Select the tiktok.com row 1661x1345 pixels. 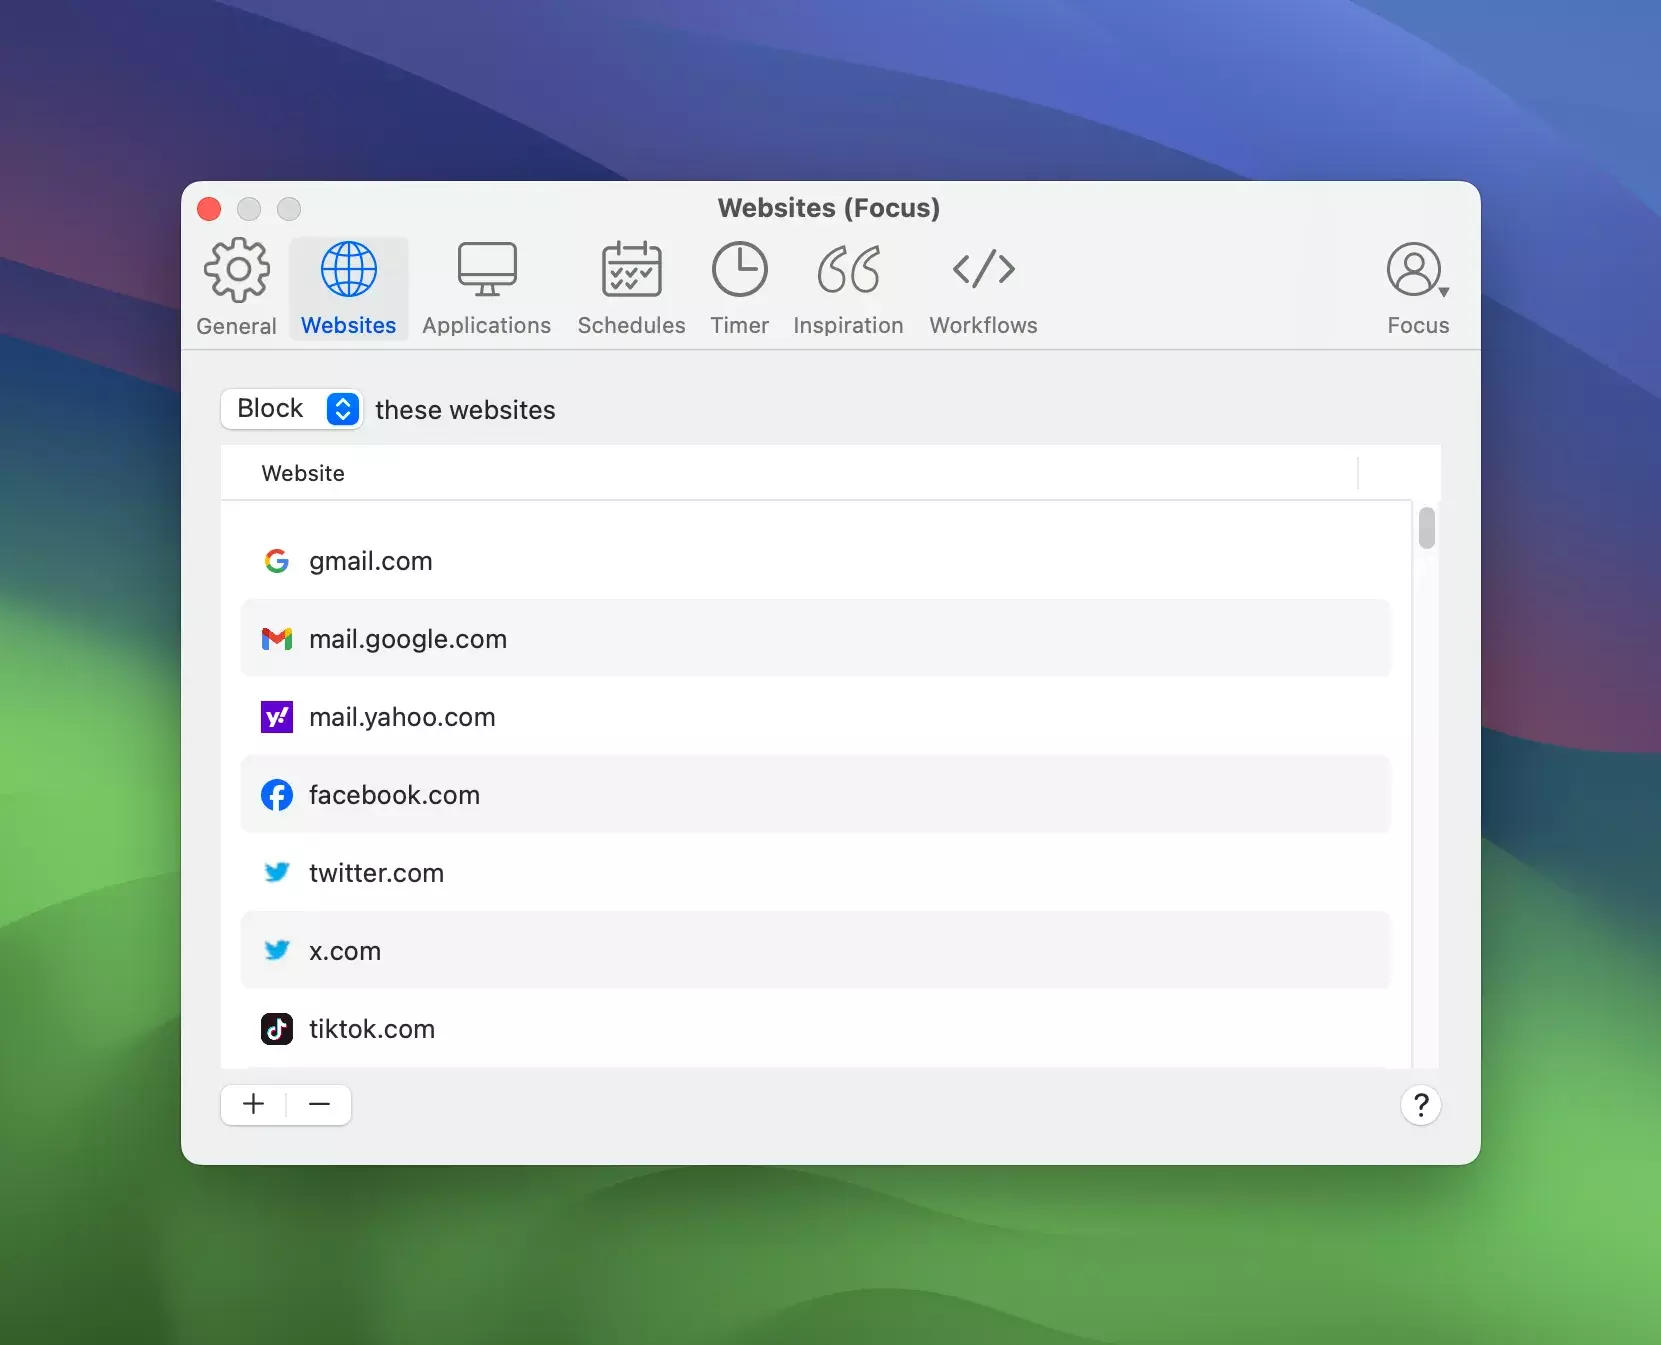(x=816, y=1029)
